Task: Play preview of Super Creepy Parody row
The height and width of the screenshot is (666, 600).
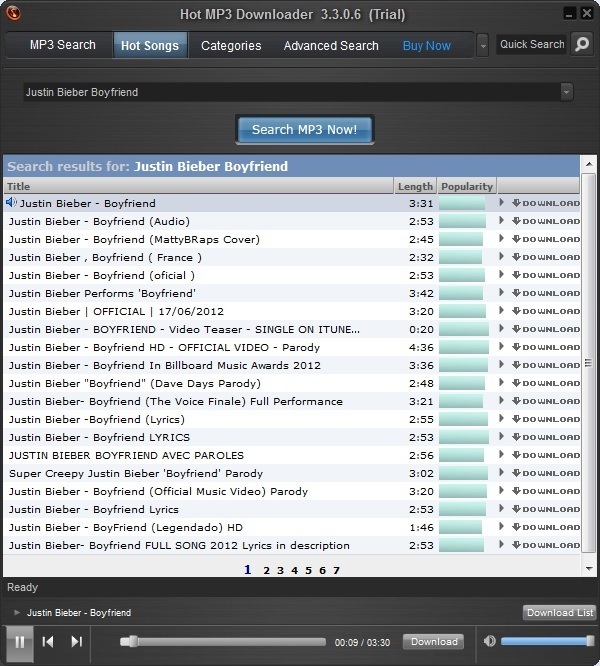Action: [501, 472]
